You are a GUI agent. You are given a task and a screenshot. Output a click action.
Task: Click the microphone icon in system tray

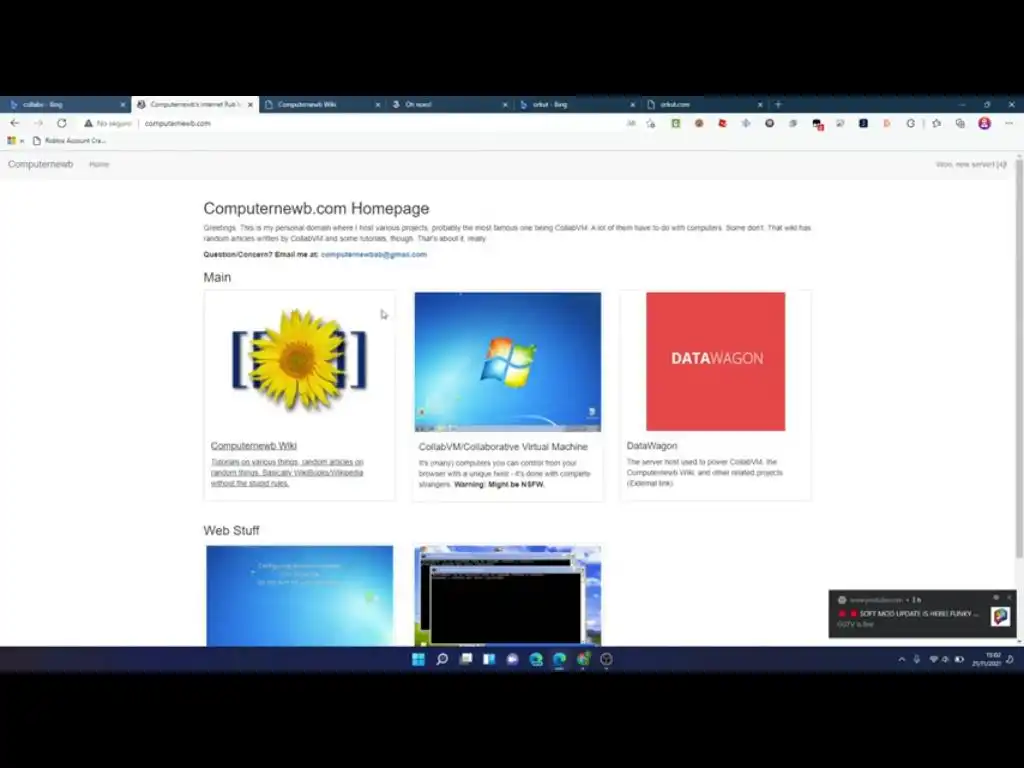pos(917,660)
